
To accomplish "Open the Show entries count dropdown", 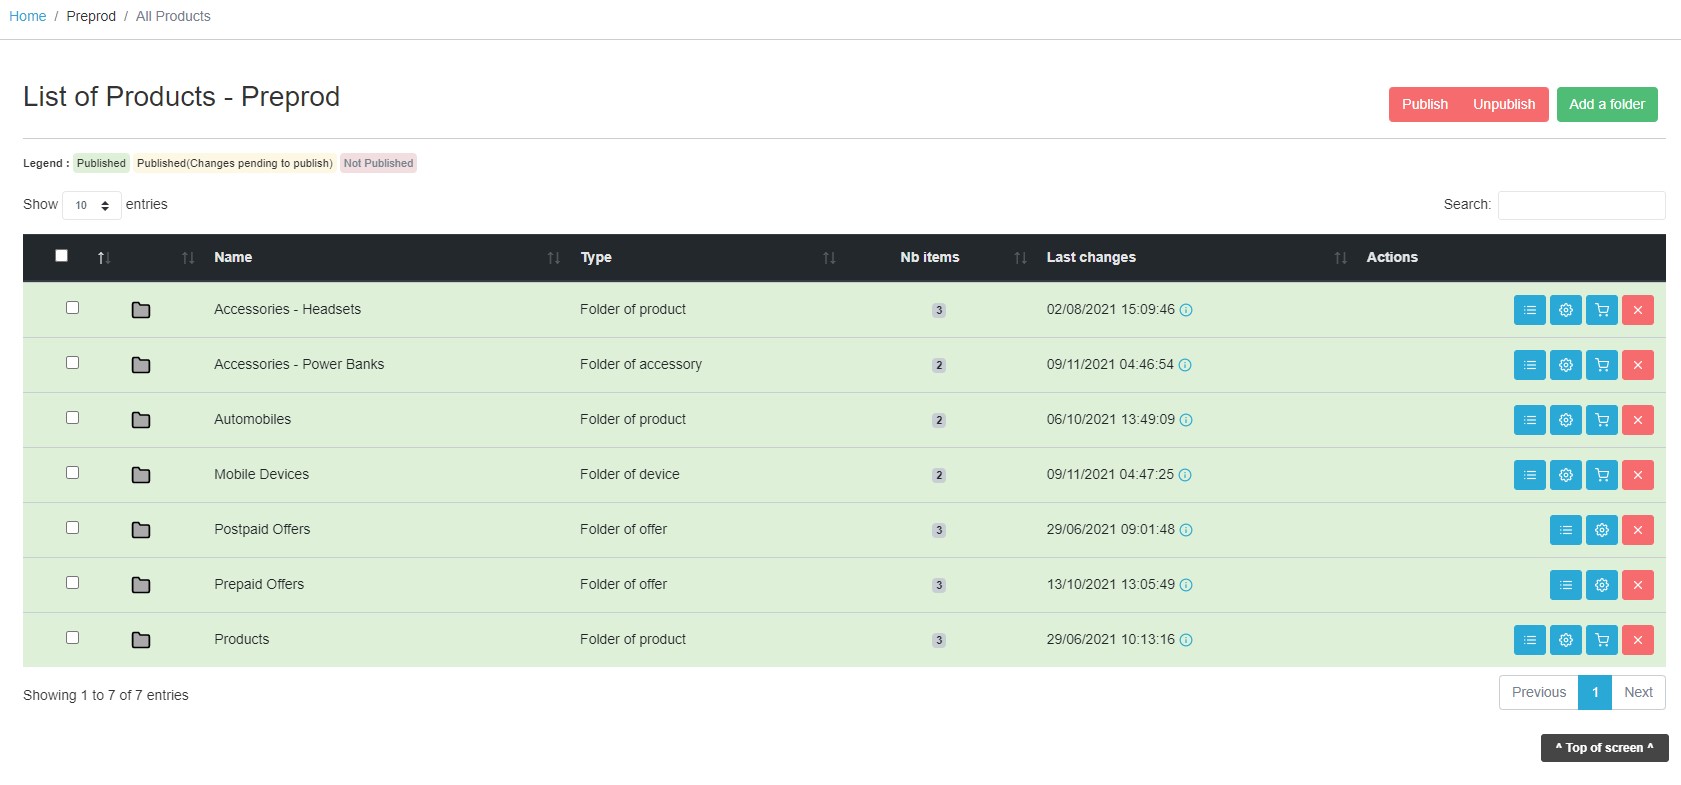I will [x=92, y=205].
